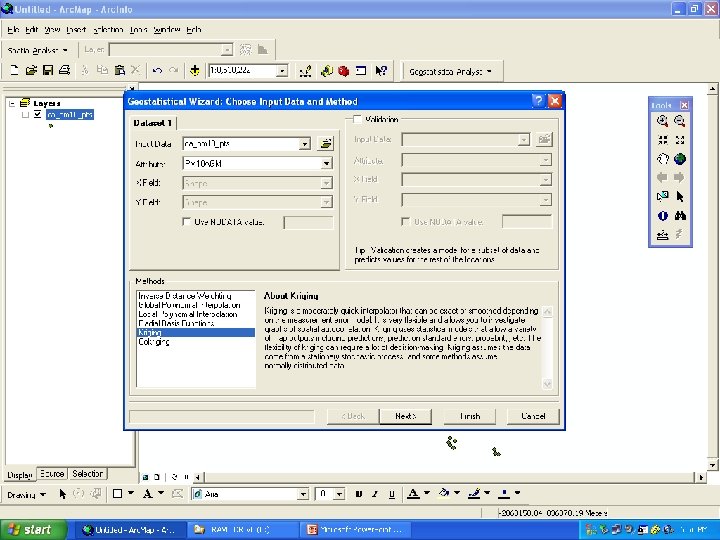Open the Geostatistical Analyst dropdown menu
The height and width of the screenshot is (540, 720).
pyautogui.click(x=450, y=72)
